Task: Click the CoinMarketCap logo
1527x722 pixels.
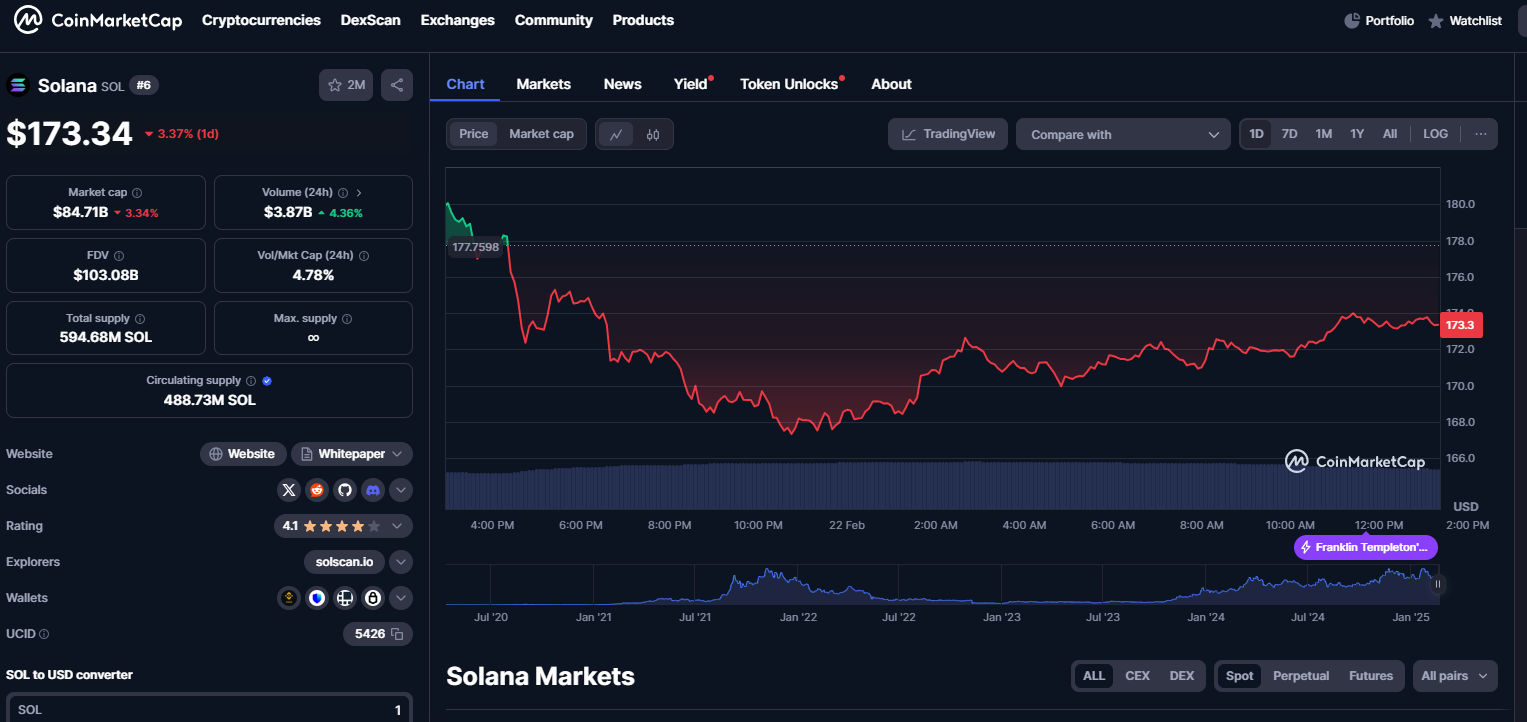Action: pos(98,20)
